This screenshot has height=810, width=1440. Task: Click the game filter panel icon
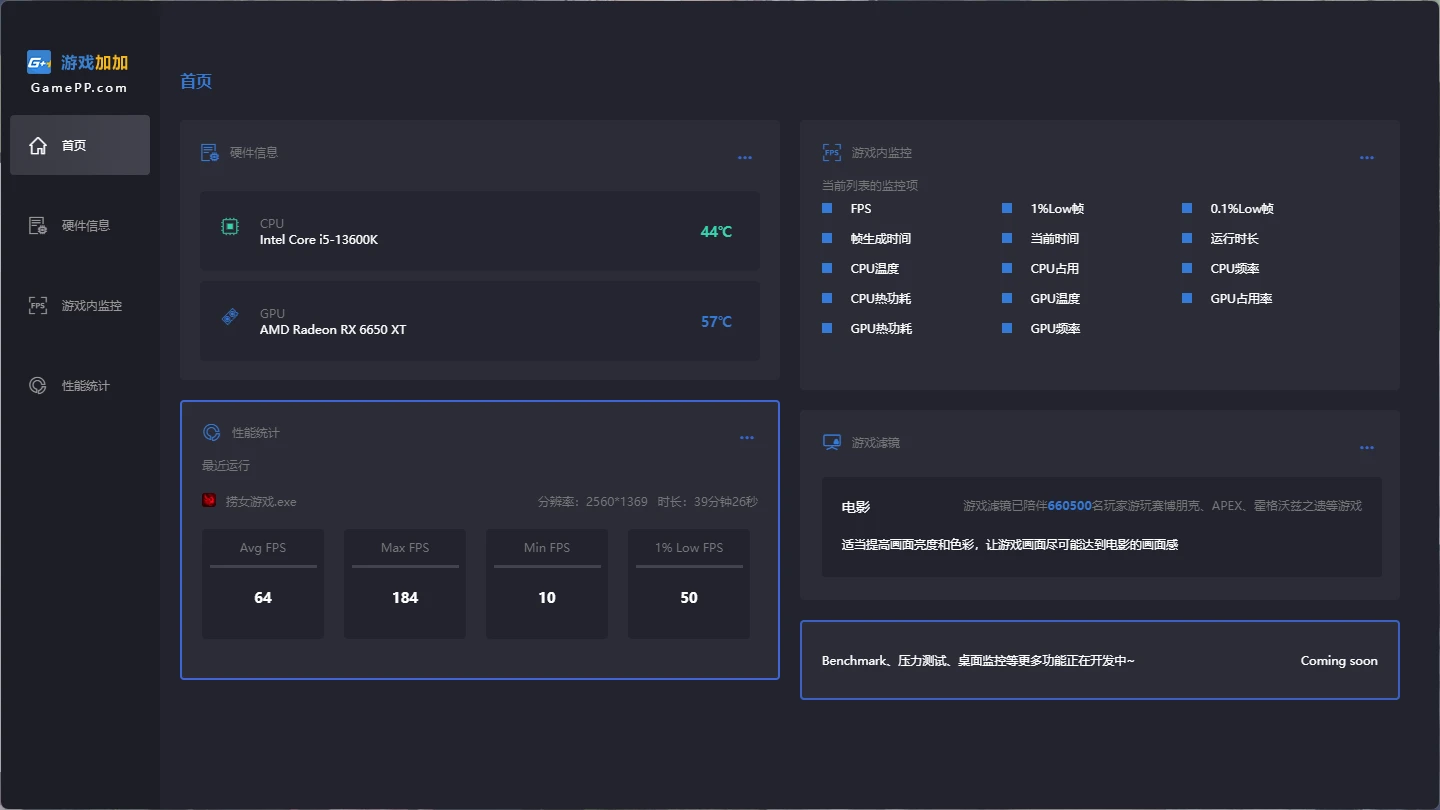coord(831,442)
